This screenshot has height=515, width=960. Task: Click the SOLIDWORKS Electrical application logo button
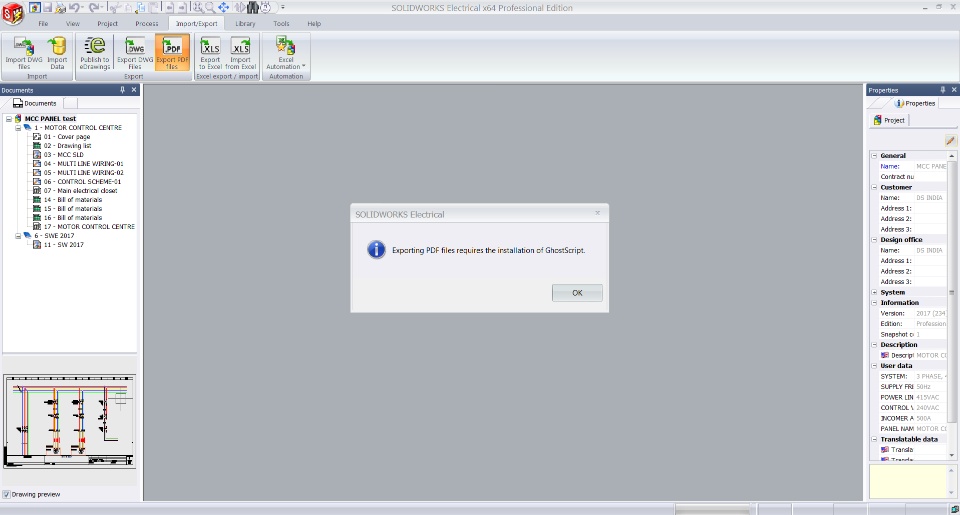[12, 13]
